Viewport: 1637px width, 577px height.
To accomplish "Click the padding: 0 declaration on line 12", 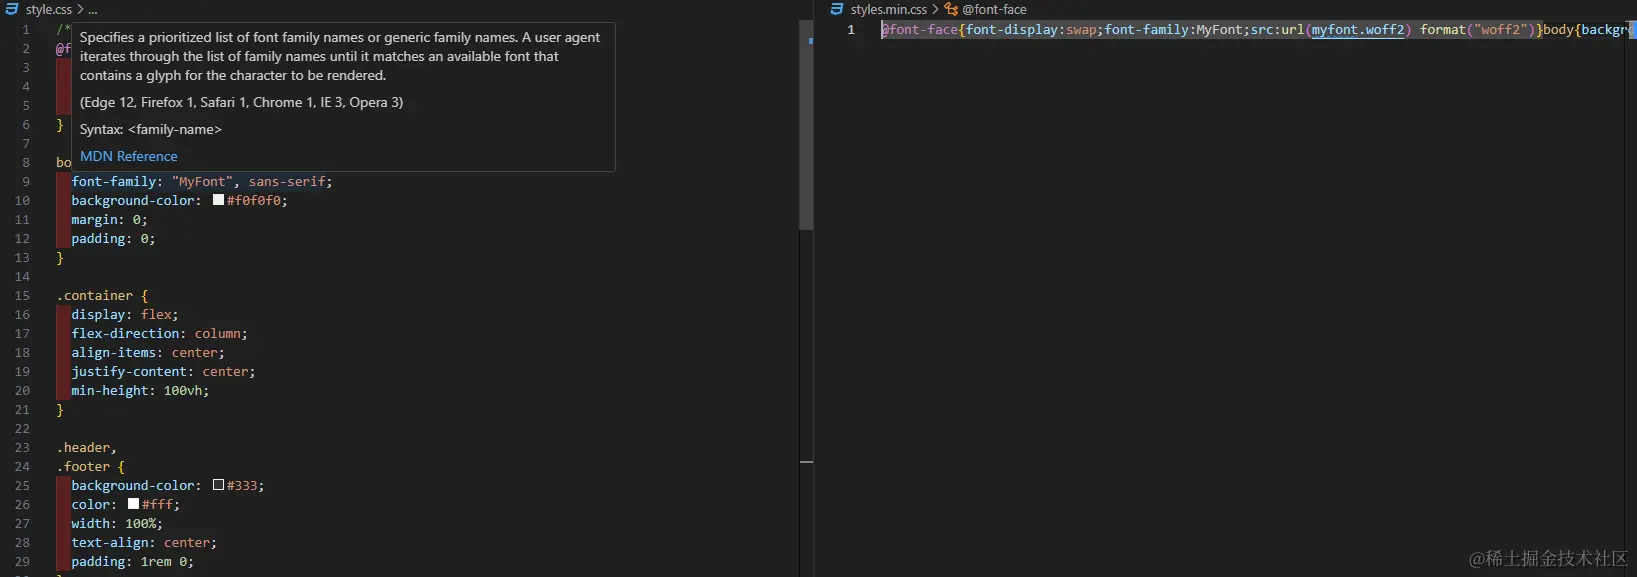I will 113,238.
